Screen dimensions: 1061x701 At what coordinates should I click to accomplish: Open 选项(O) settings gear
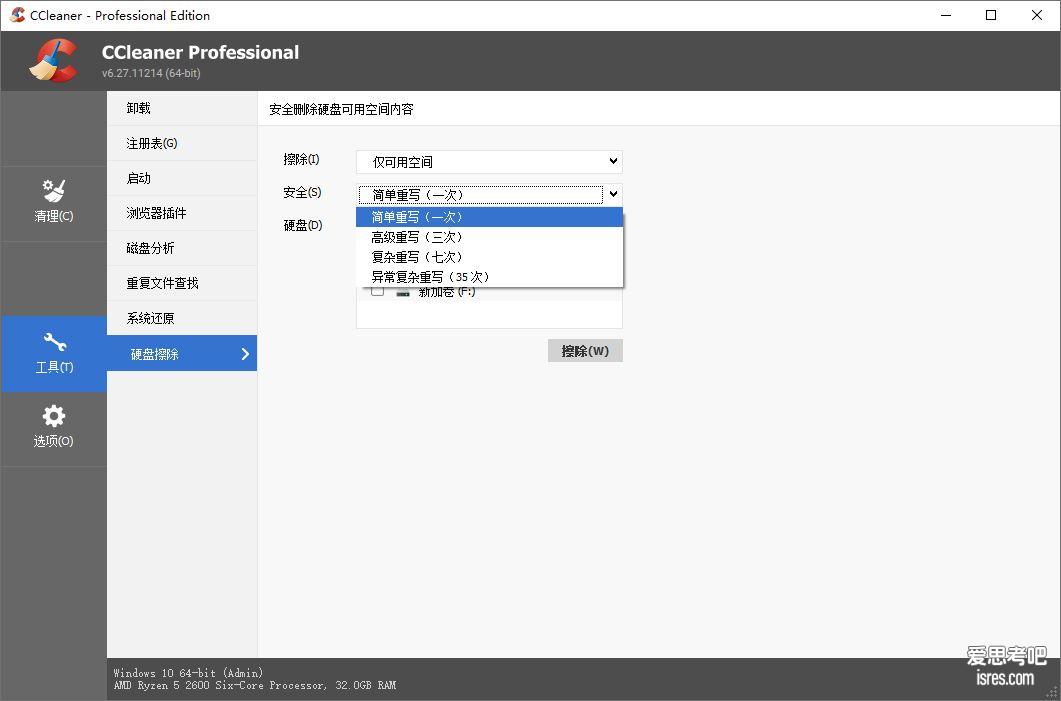point(53,428)
